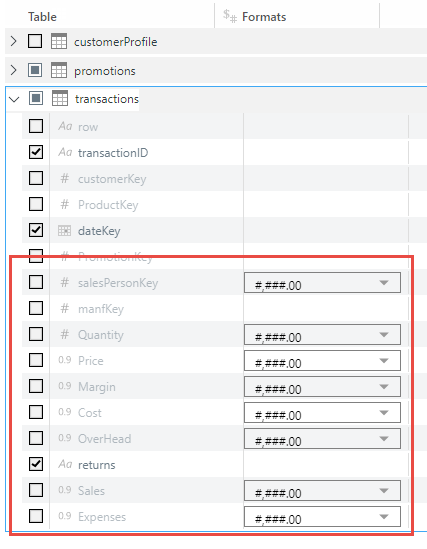Click the Formats column header icon
427x549 pixels.
click(230, 16)
